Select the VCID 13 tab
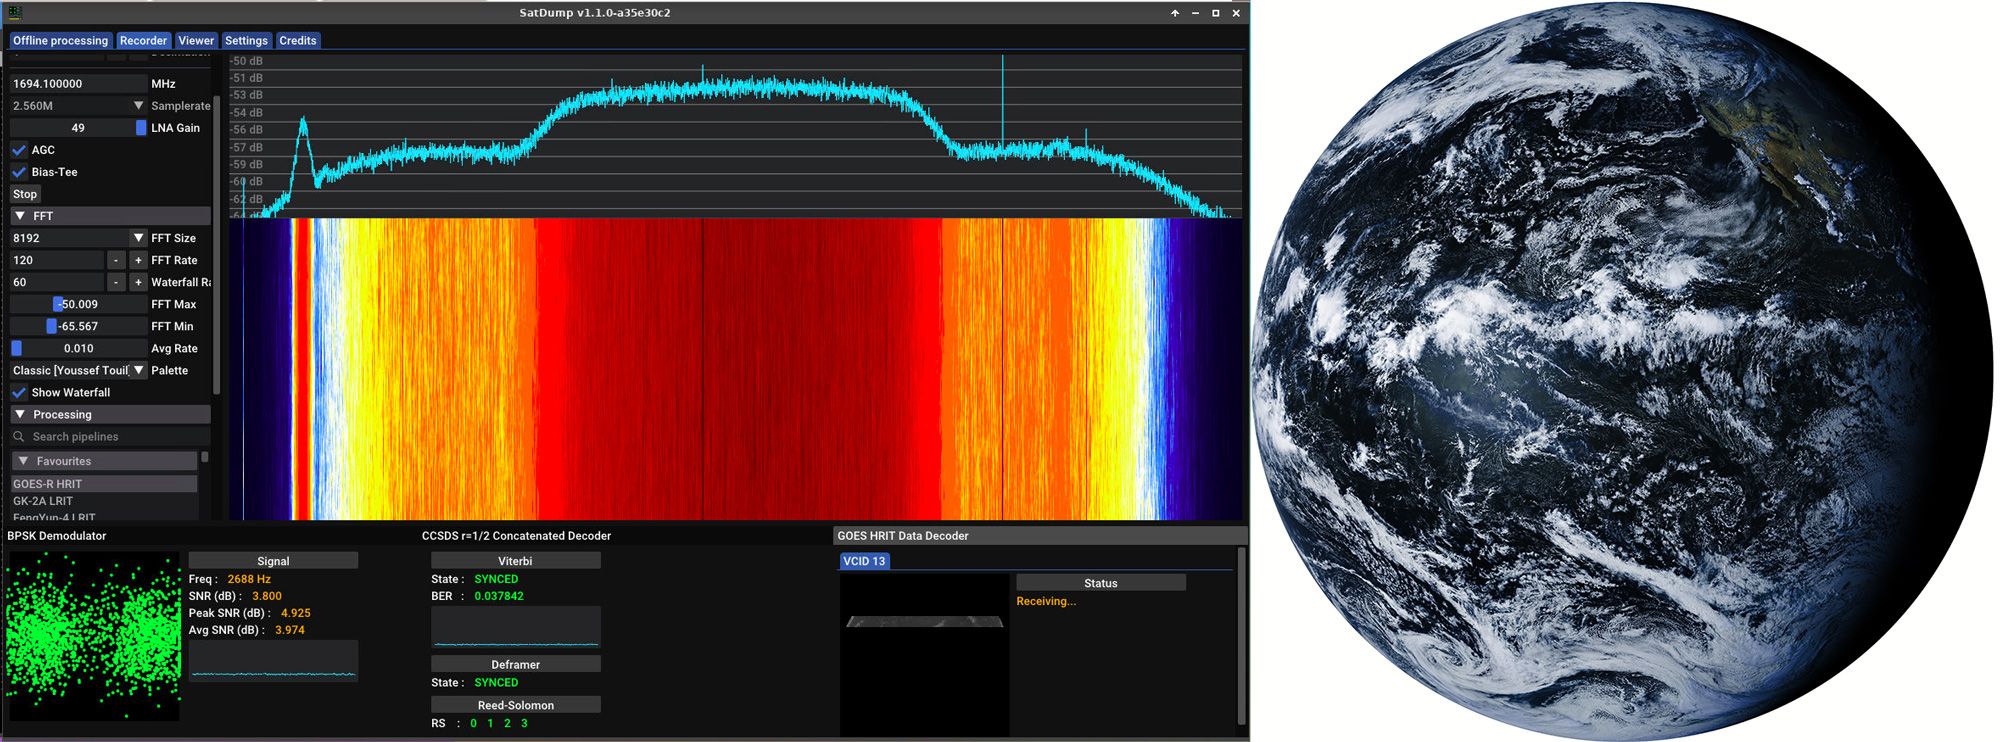Screen dimensions: 2000x742 click(864, 561)
